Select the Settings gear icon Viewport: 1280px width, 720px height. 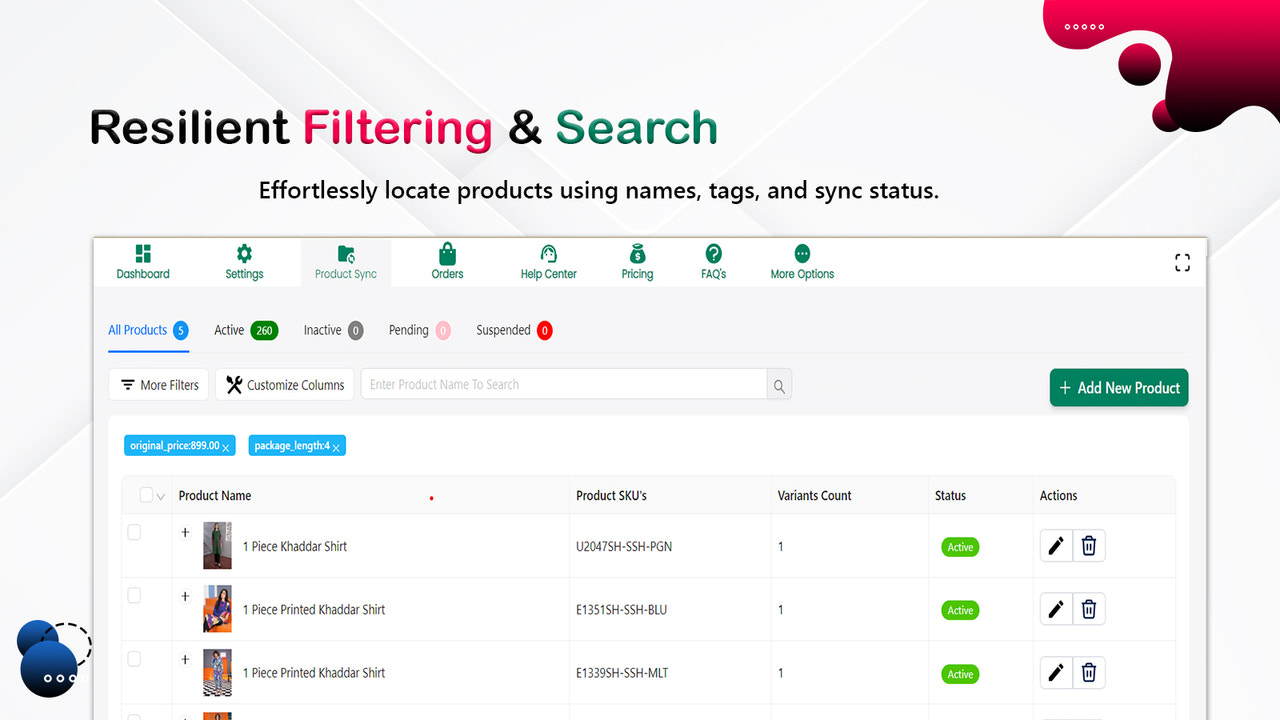pyautogui.click(x=243, y=252)
